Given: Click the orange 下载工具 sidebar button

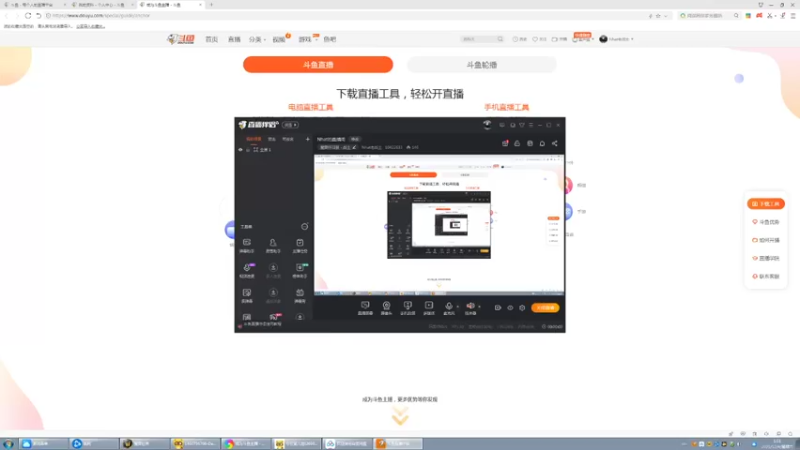Looking at the screenshot, I should [x=766, y=204].
